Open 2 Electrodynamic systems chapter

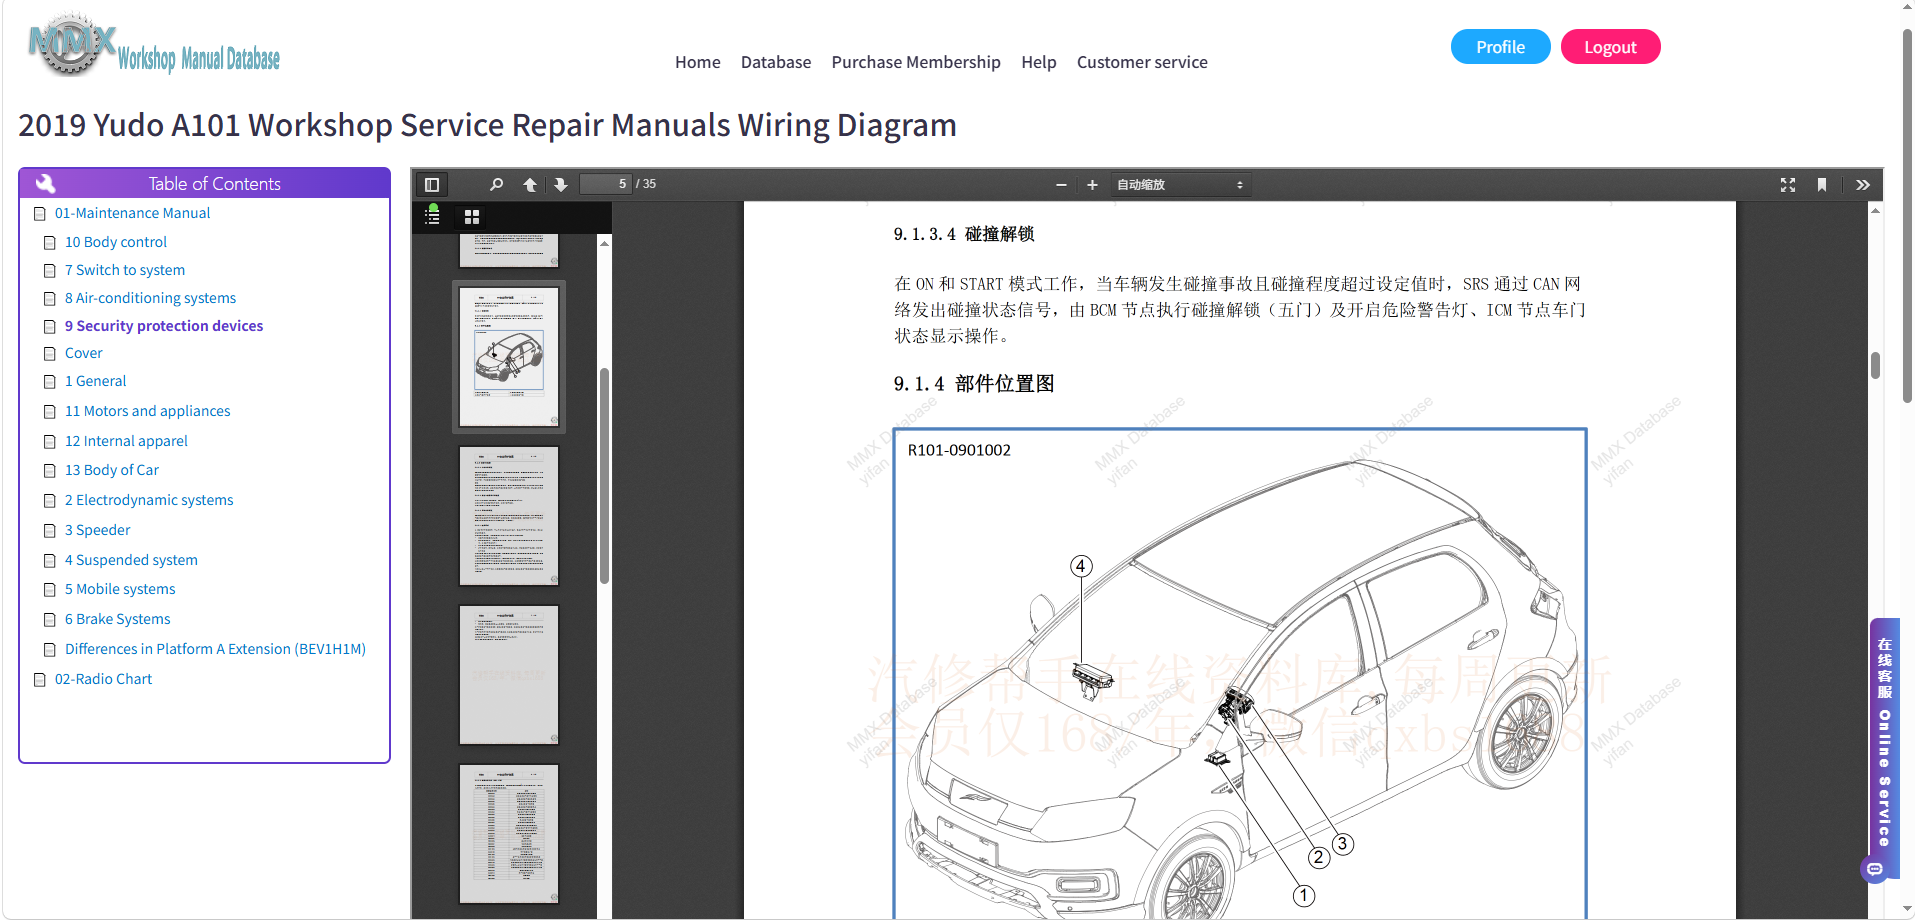(x=149, y=500)
